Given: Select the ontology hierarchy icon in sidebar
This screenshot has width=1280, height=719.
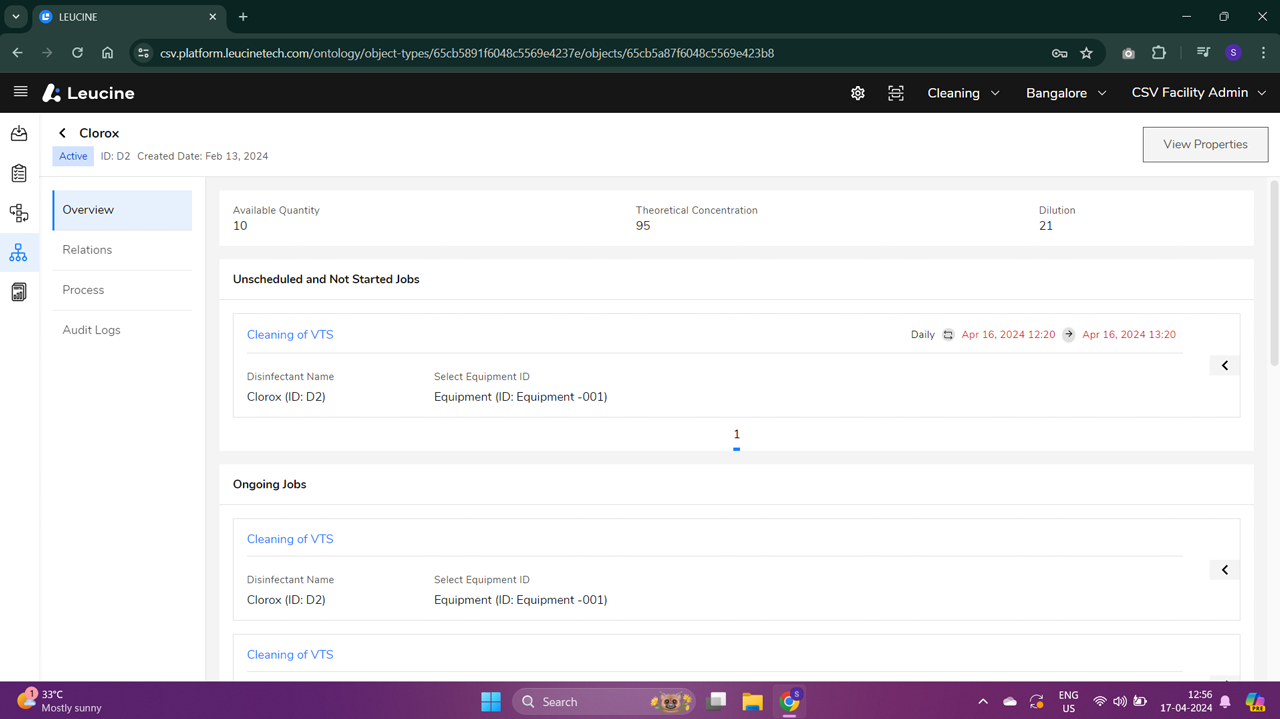Looking at the screenshot, I should [x=19, y=253].
